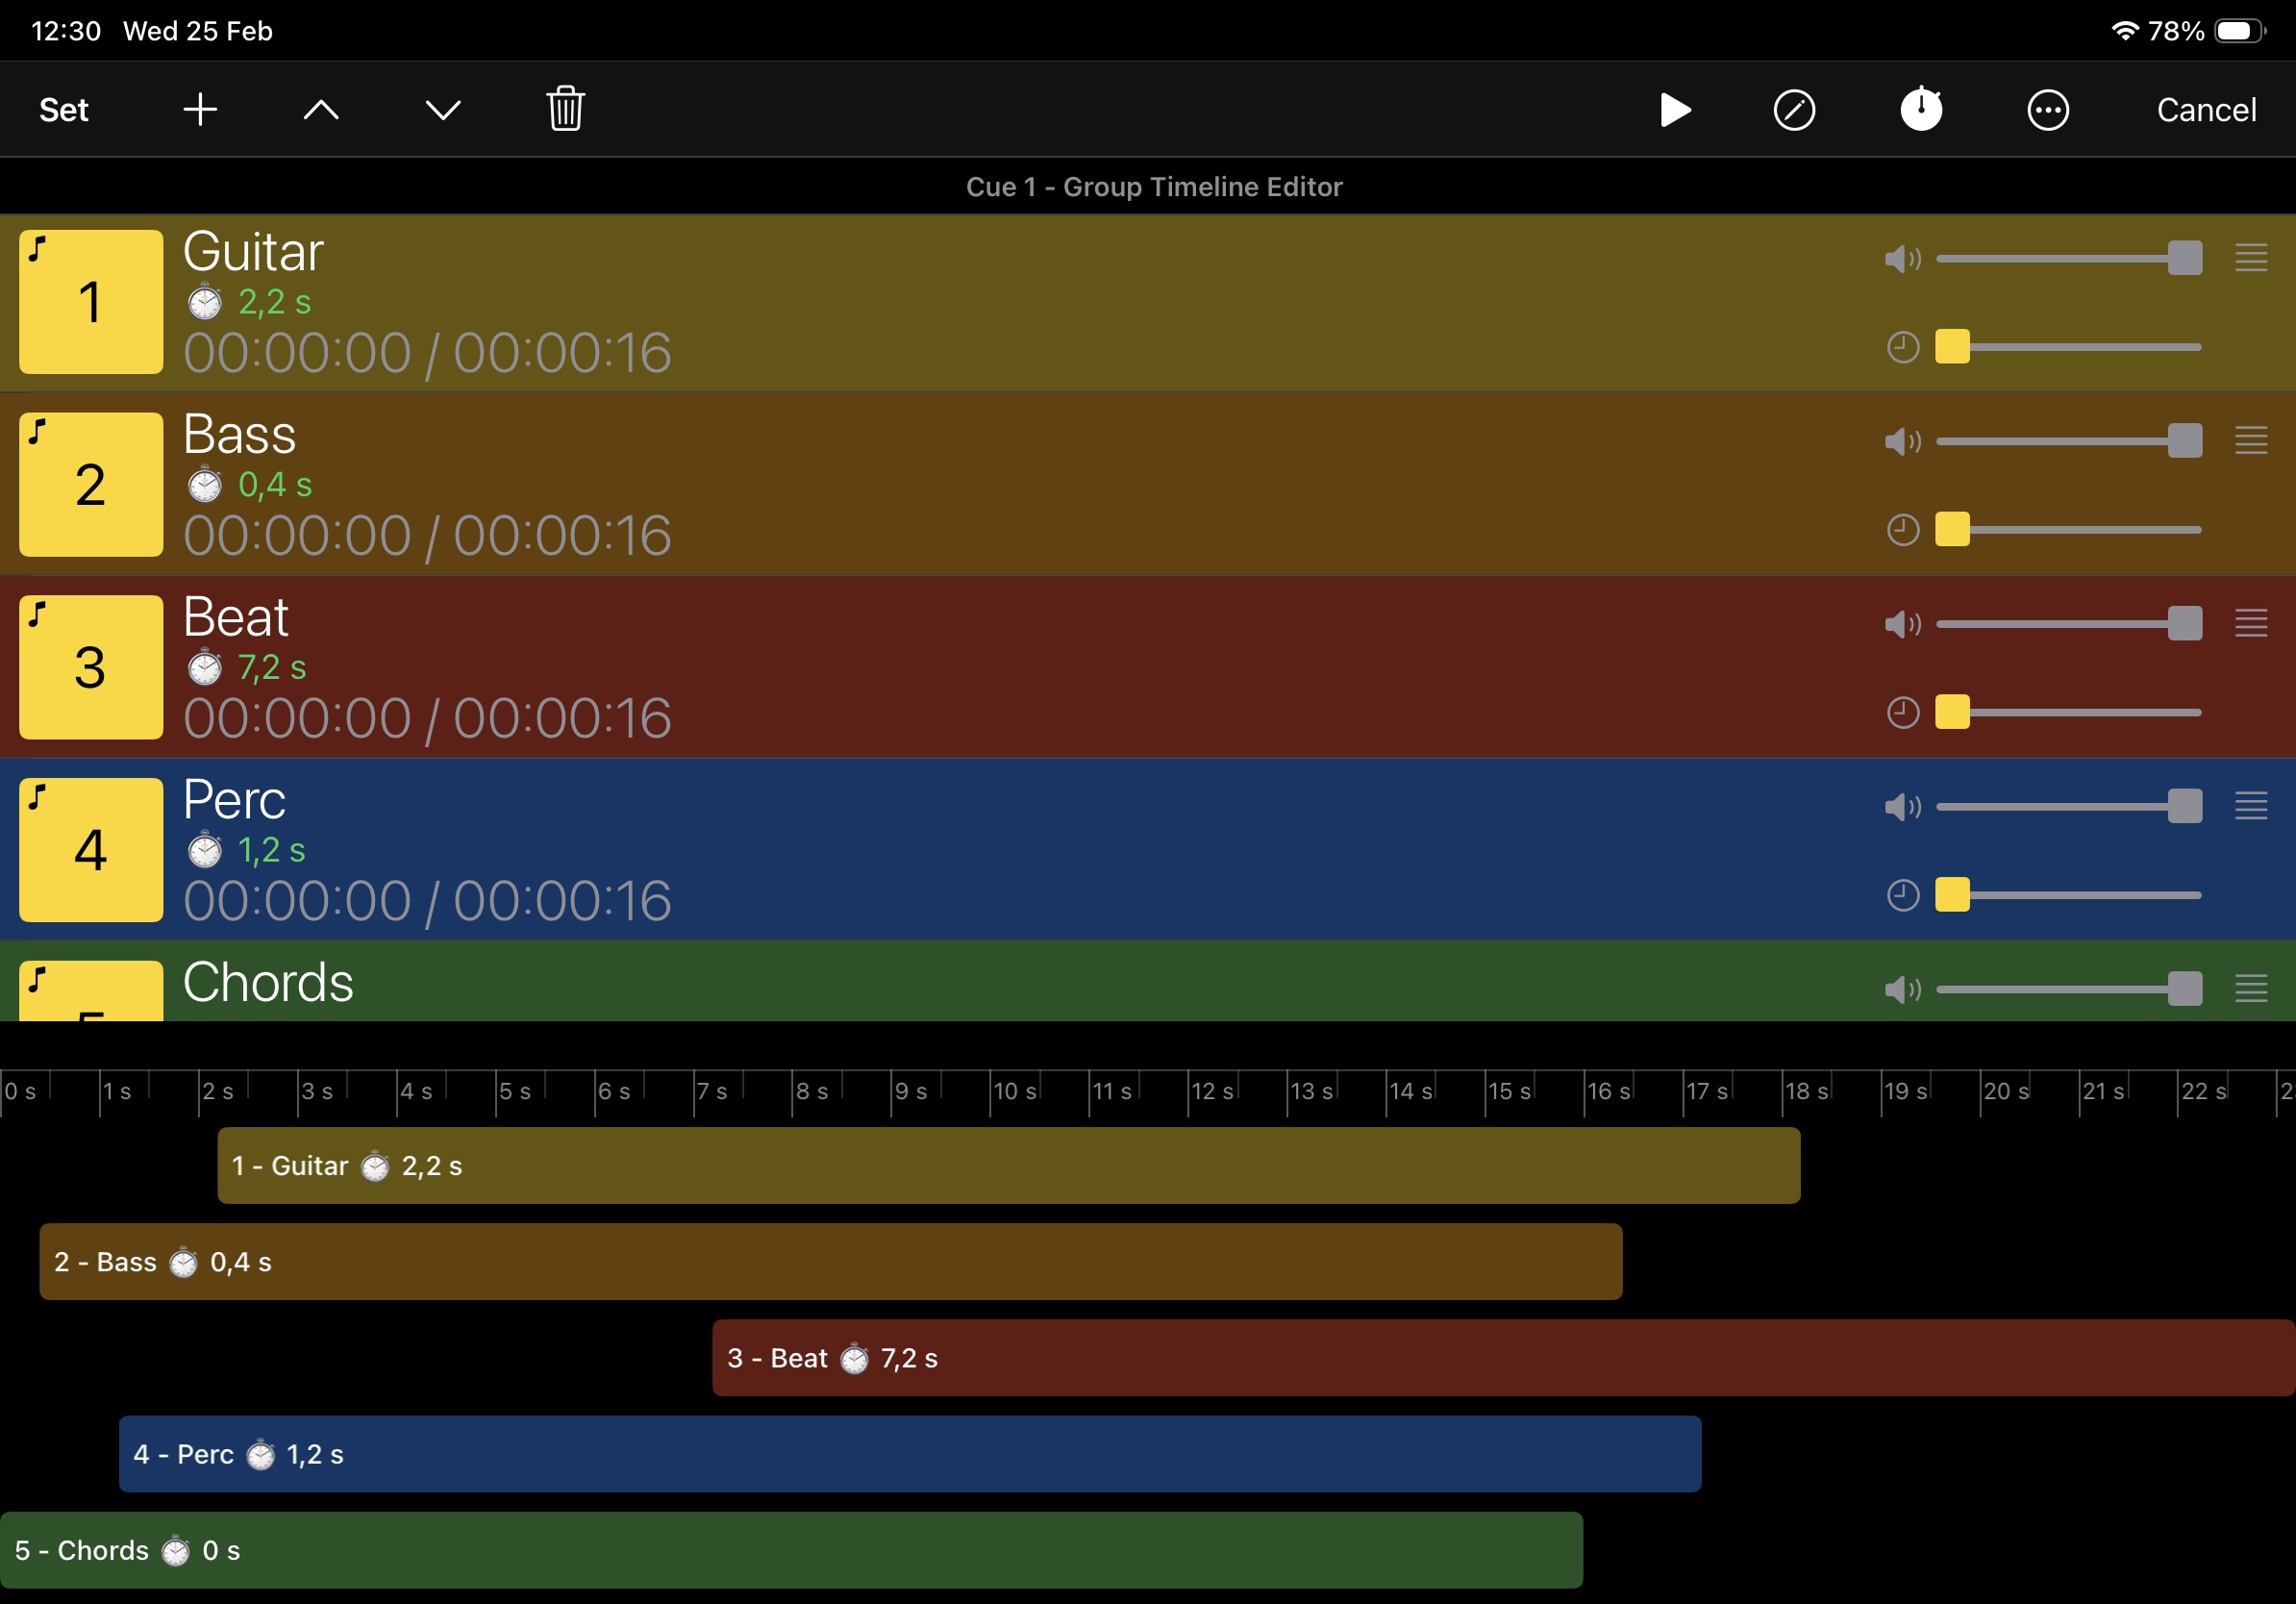Image resolution: width=2296 pixels, height=1604 pixels.
Task: Mute the Perc track via speaker icon
Action: (1901, 806)
